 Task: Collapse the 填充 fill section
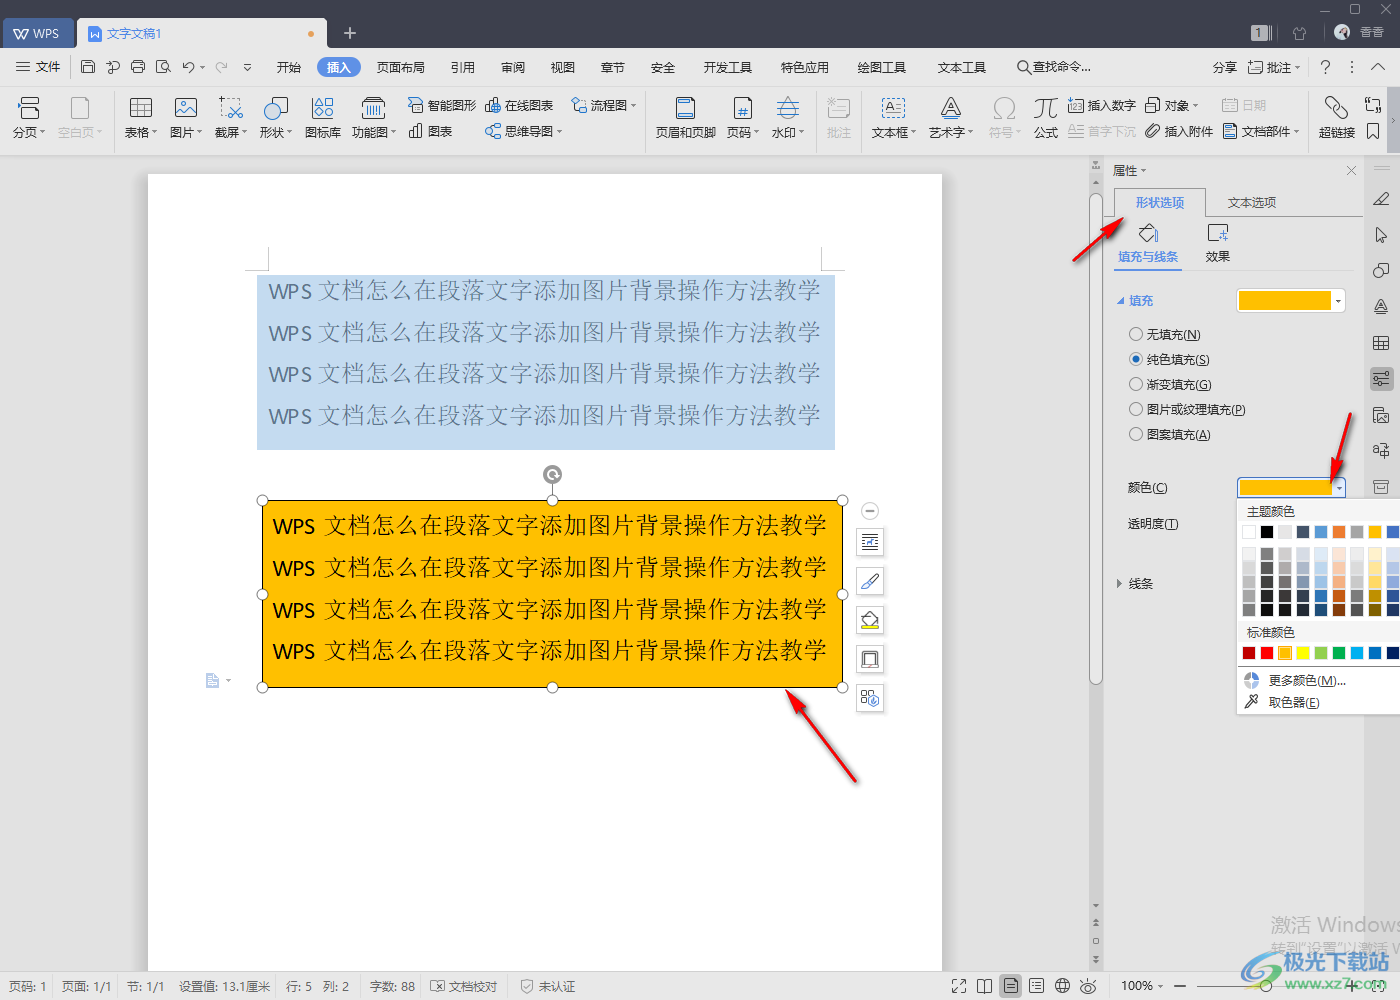click(x=1135, y=300)
